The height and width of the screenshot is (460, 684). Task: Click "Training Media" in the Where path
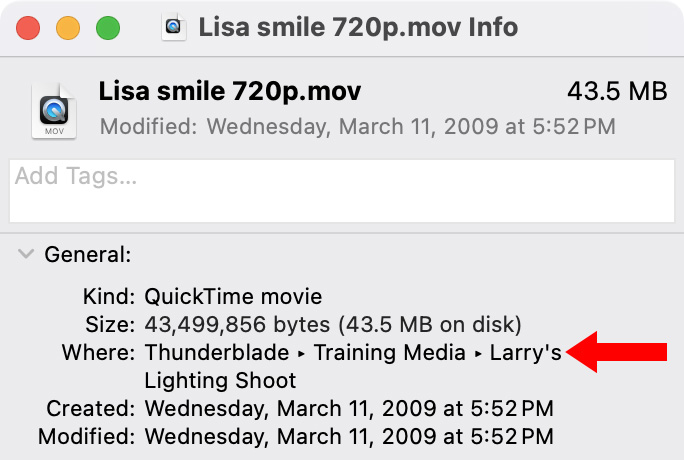(x=390, y=352)
